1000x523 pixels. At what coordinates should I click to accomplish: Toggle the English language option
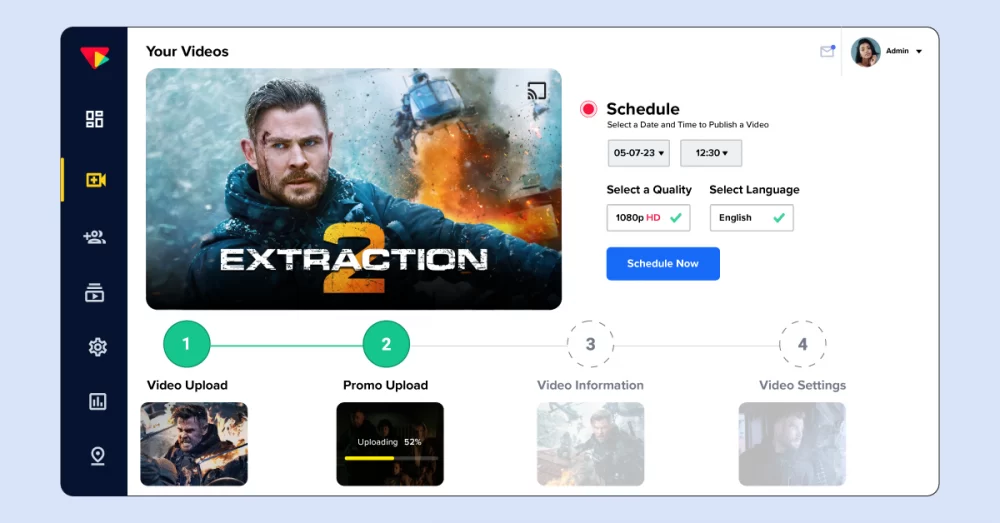pos(751,218)
